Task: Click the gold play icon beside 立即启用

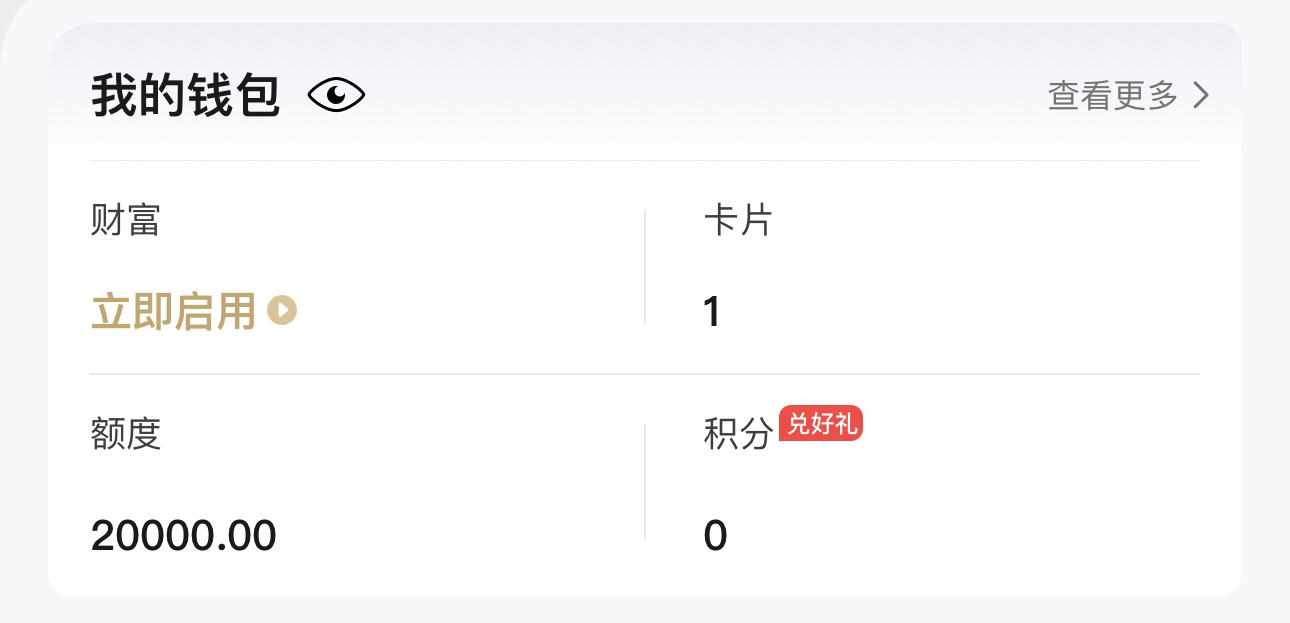Action: pyautogui.click(x=282, y=310)
